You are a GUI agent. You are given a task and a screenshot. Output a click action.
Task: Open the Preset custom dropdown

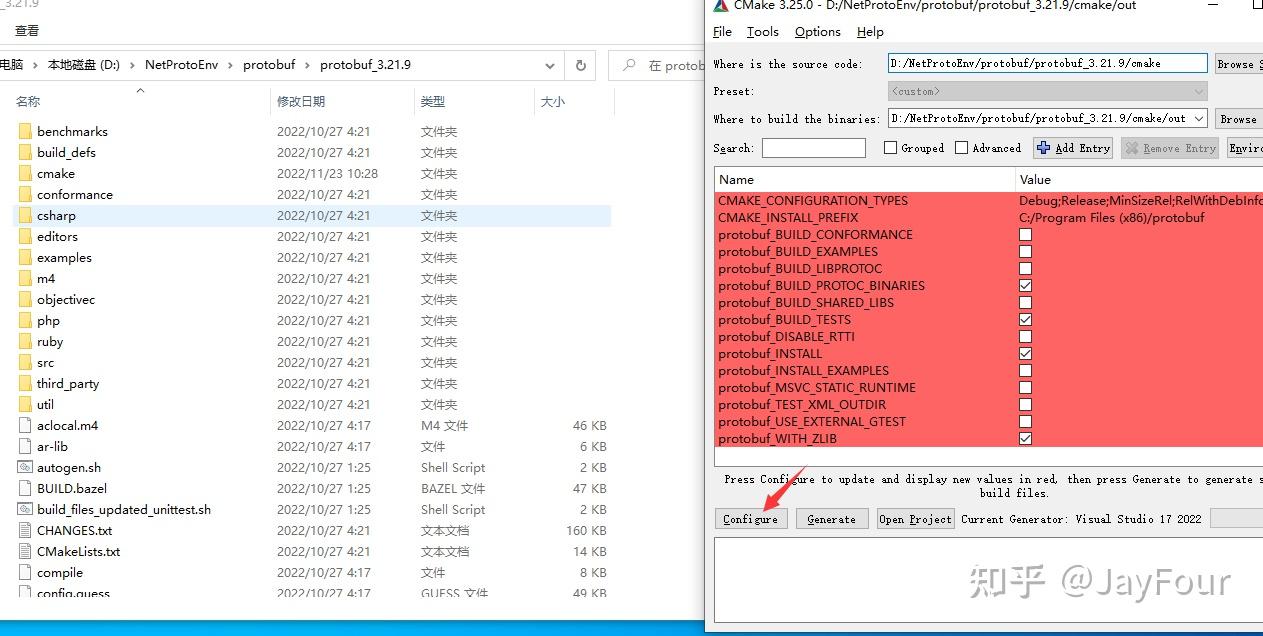[1199, 90]
